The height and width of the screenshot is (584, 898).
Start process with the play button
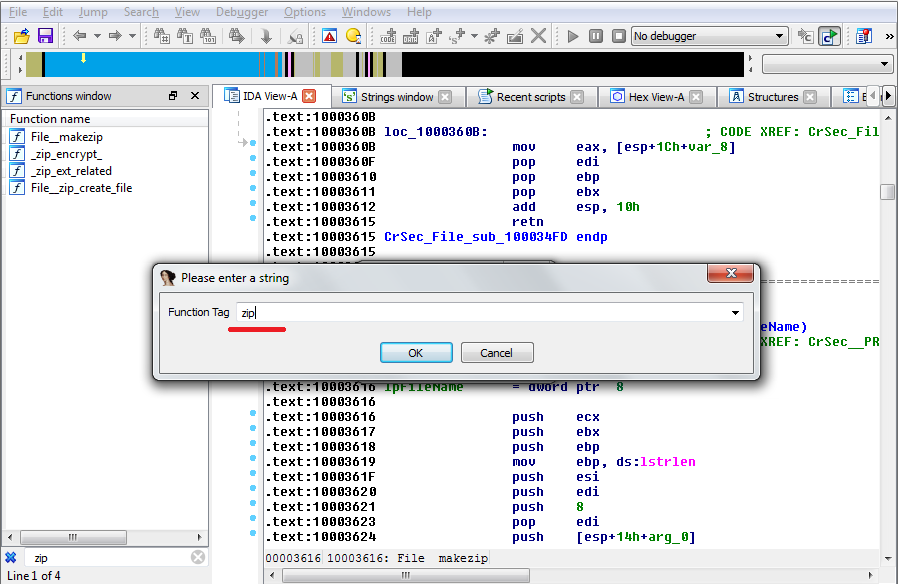pyautogui.click(x=573, y=36)
